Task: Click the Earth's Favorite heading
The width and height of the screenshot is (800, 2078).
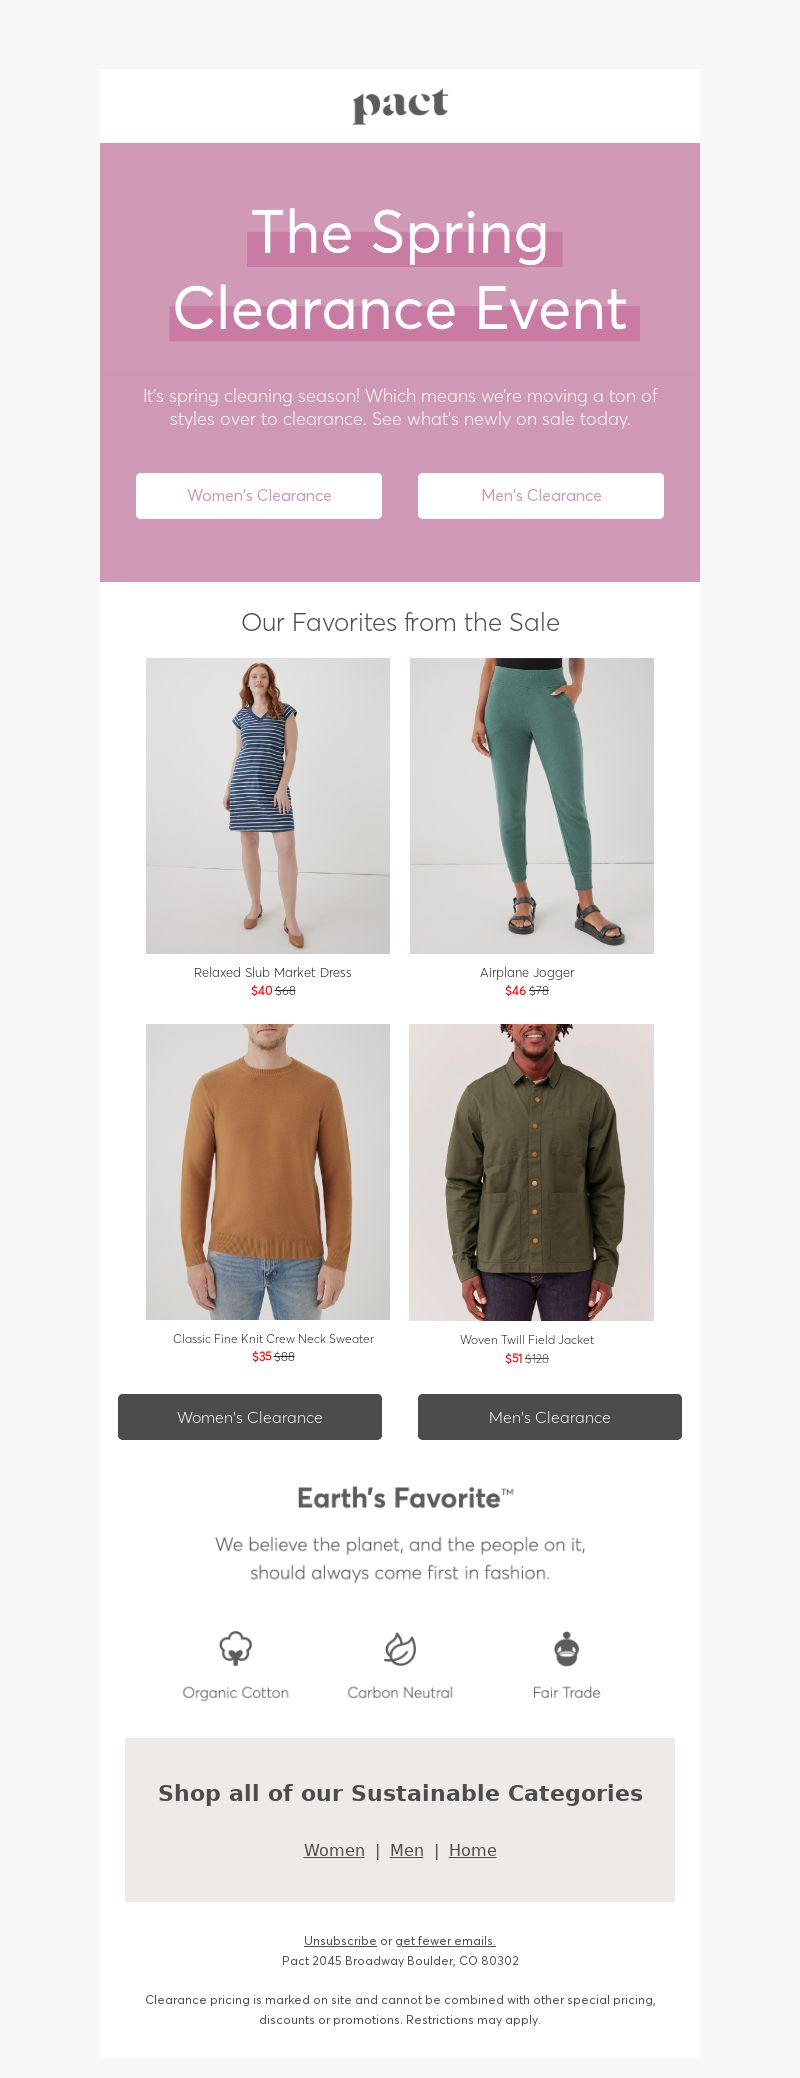Action: 405,1498
